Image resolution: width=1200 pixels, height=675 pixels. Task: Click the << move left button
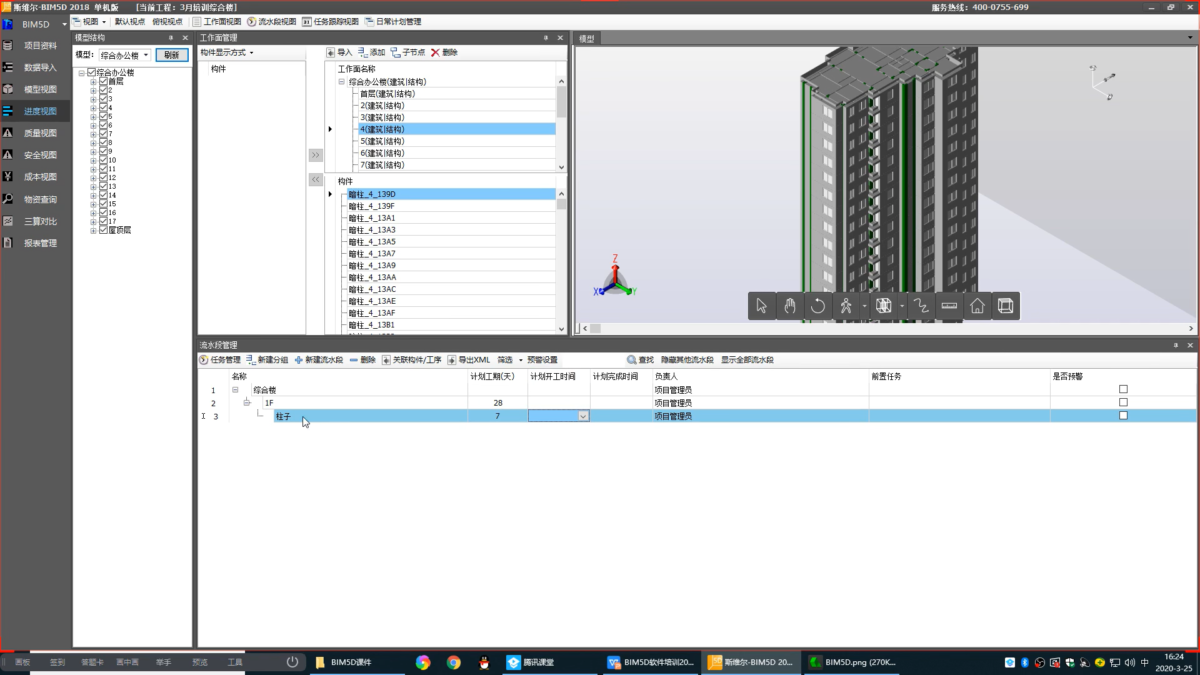click(x=316, y=180)
